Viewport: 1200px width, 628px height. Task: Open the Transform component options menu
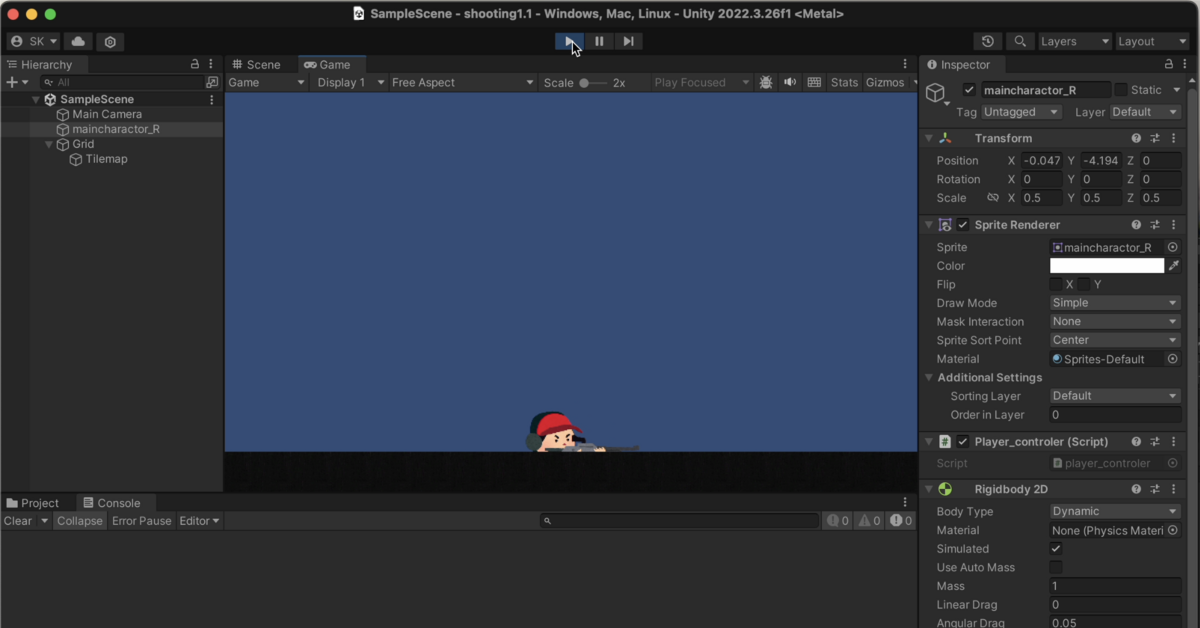pos(1173,138)
